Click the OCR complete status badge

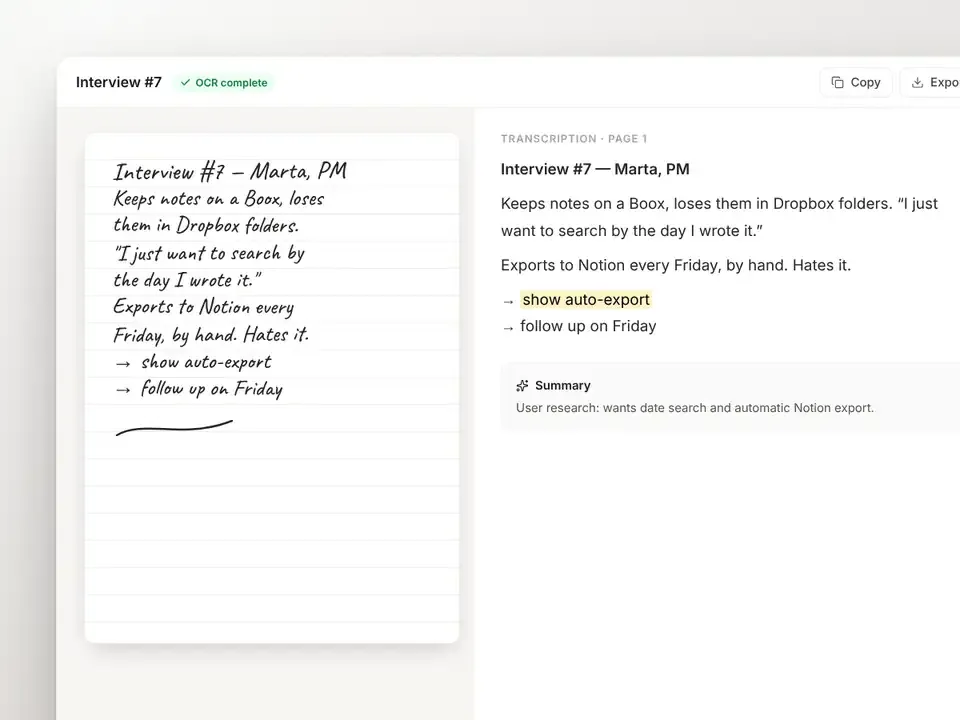224,83
